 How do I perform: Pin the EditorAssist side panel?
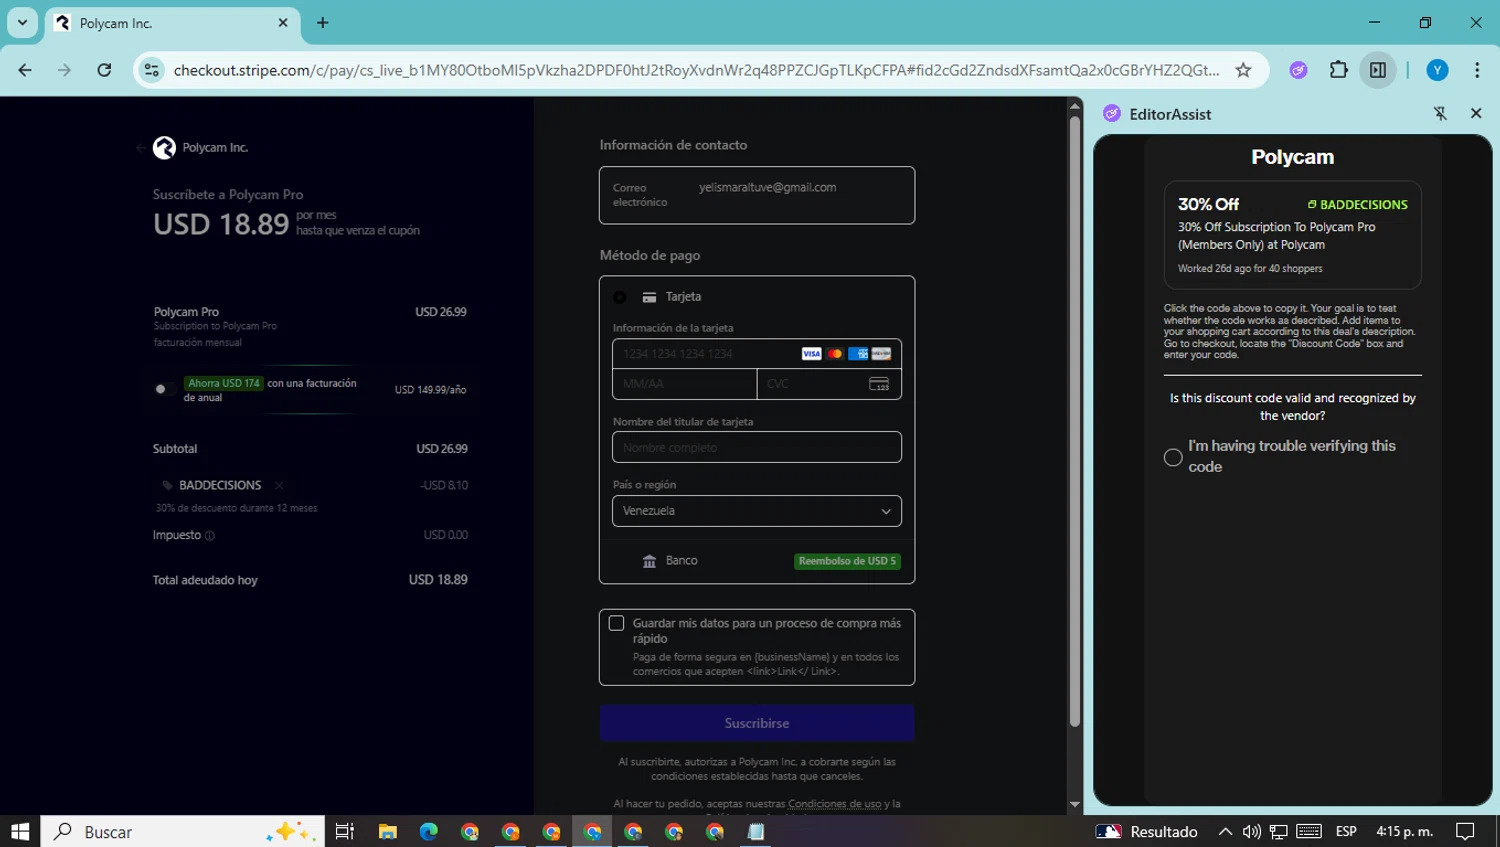(1440, 114)
